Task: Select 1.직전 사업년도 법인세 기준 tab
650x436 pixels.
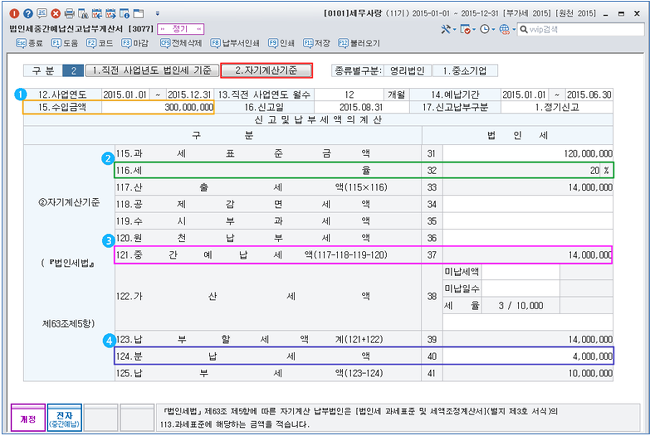Action: (x=152, y=70)
